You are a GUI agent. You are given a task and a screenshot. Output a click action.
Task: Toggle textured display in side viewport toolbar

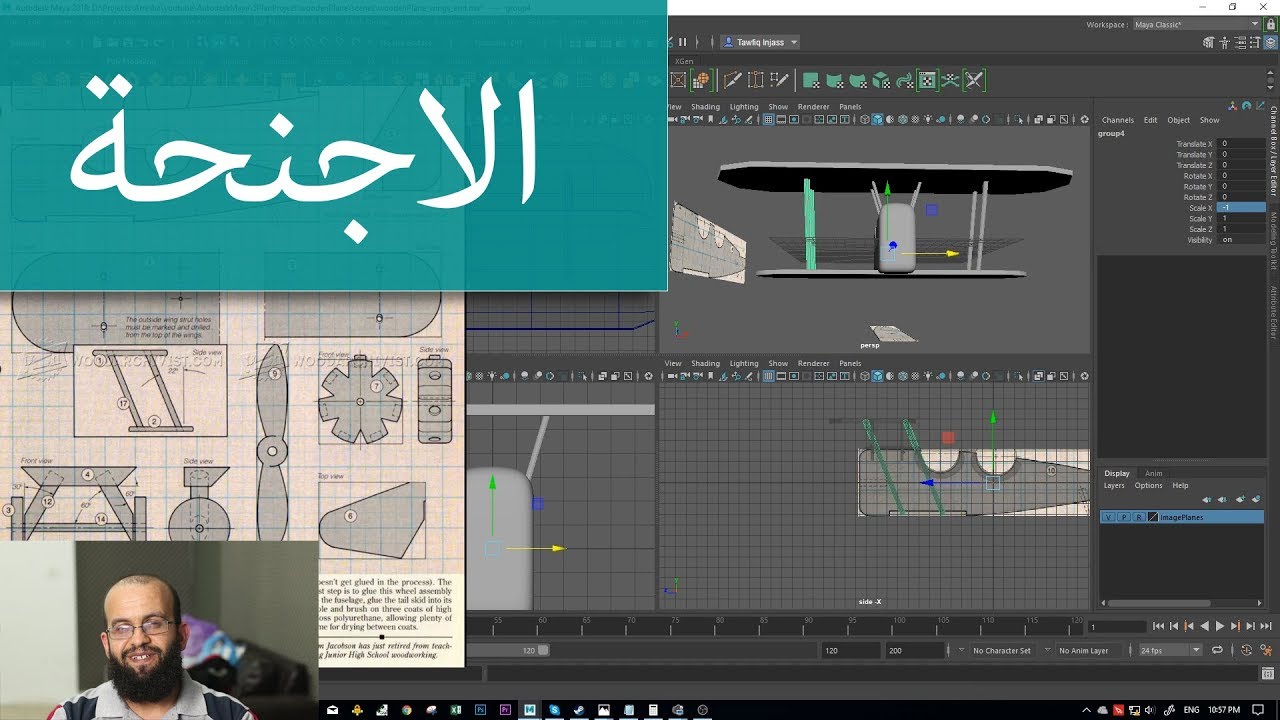tap(915, 376)
